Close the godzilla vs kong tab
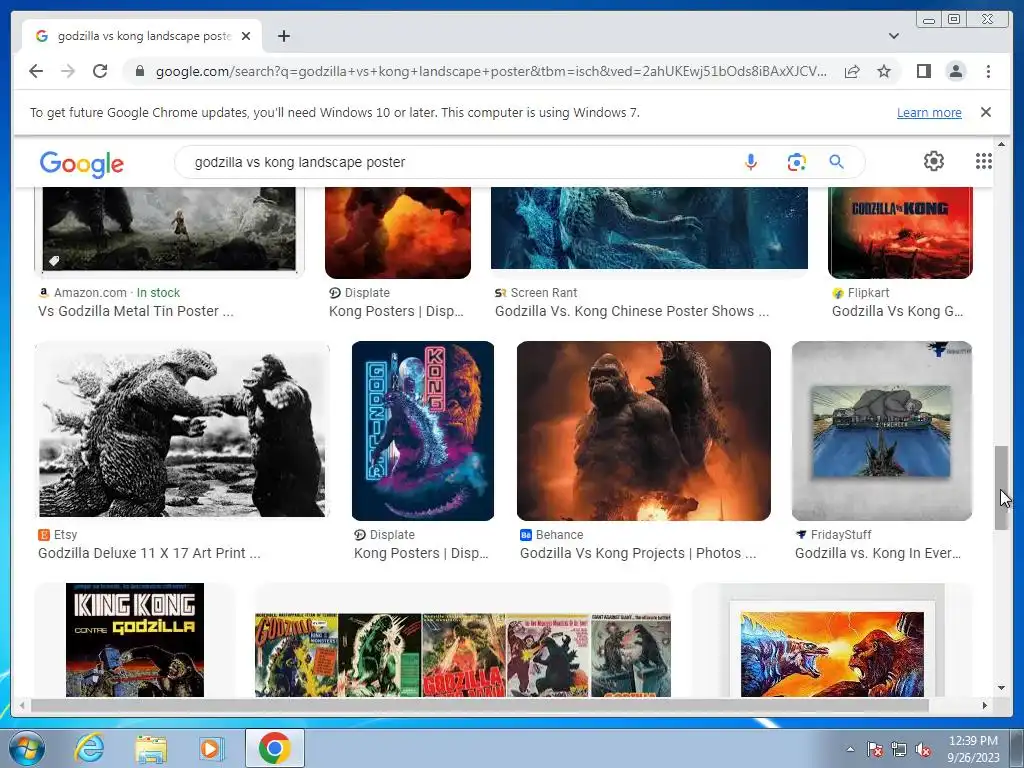Viewport: 1024px width, 768px height. point(246,36)
